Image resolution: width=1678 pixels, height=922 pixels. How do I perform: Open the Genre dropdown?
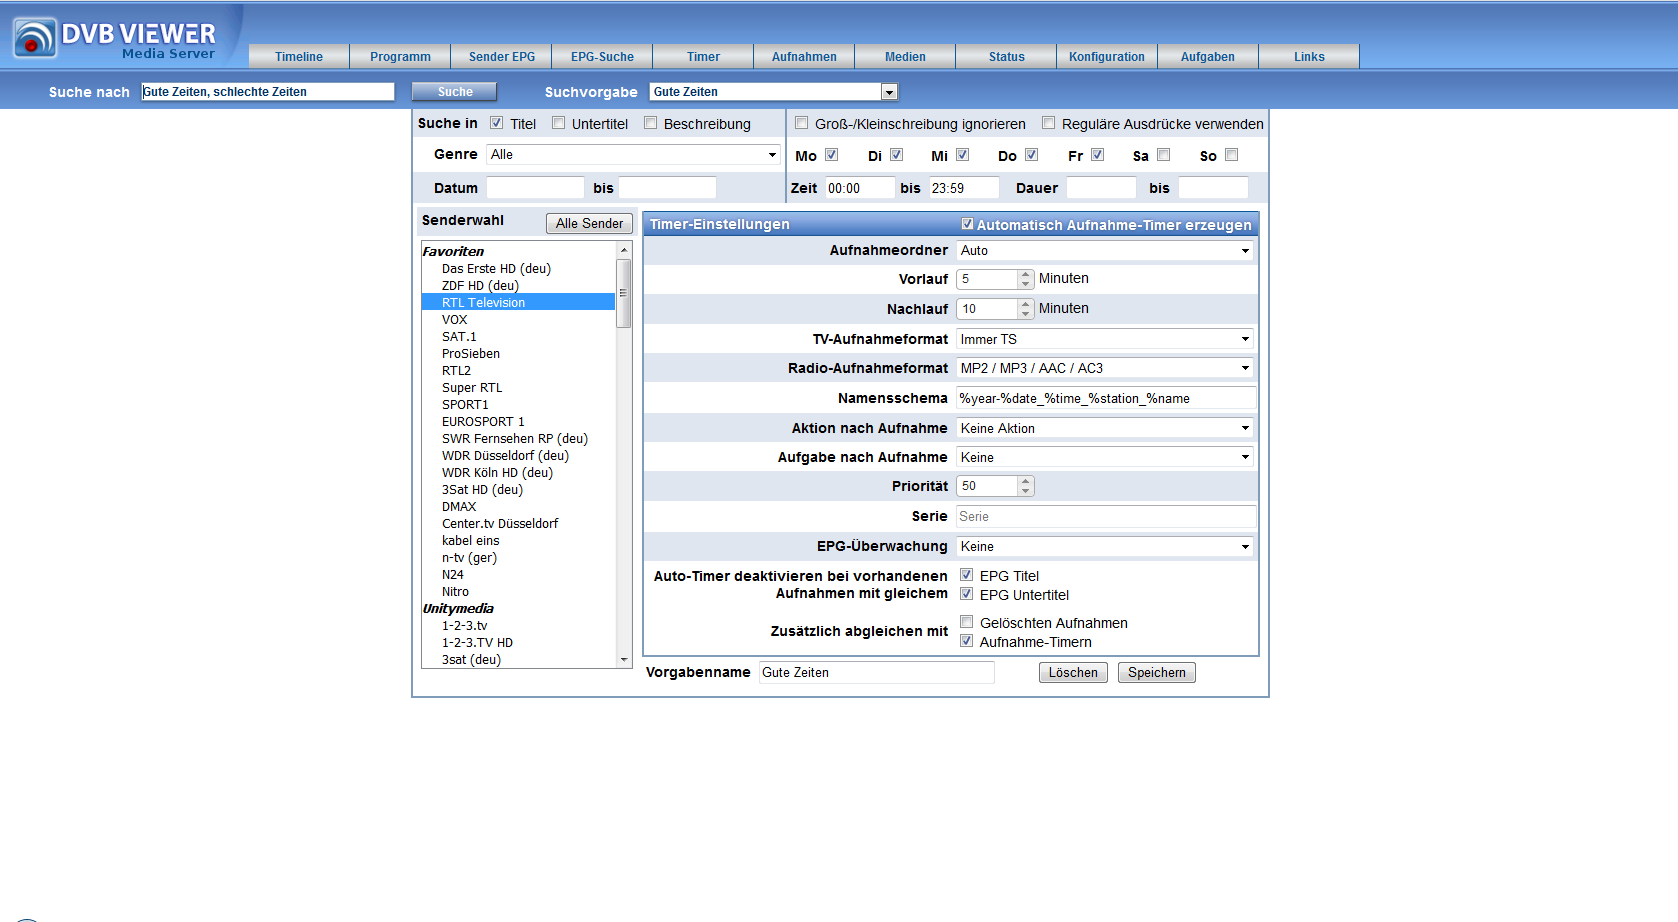pos(634,154)
